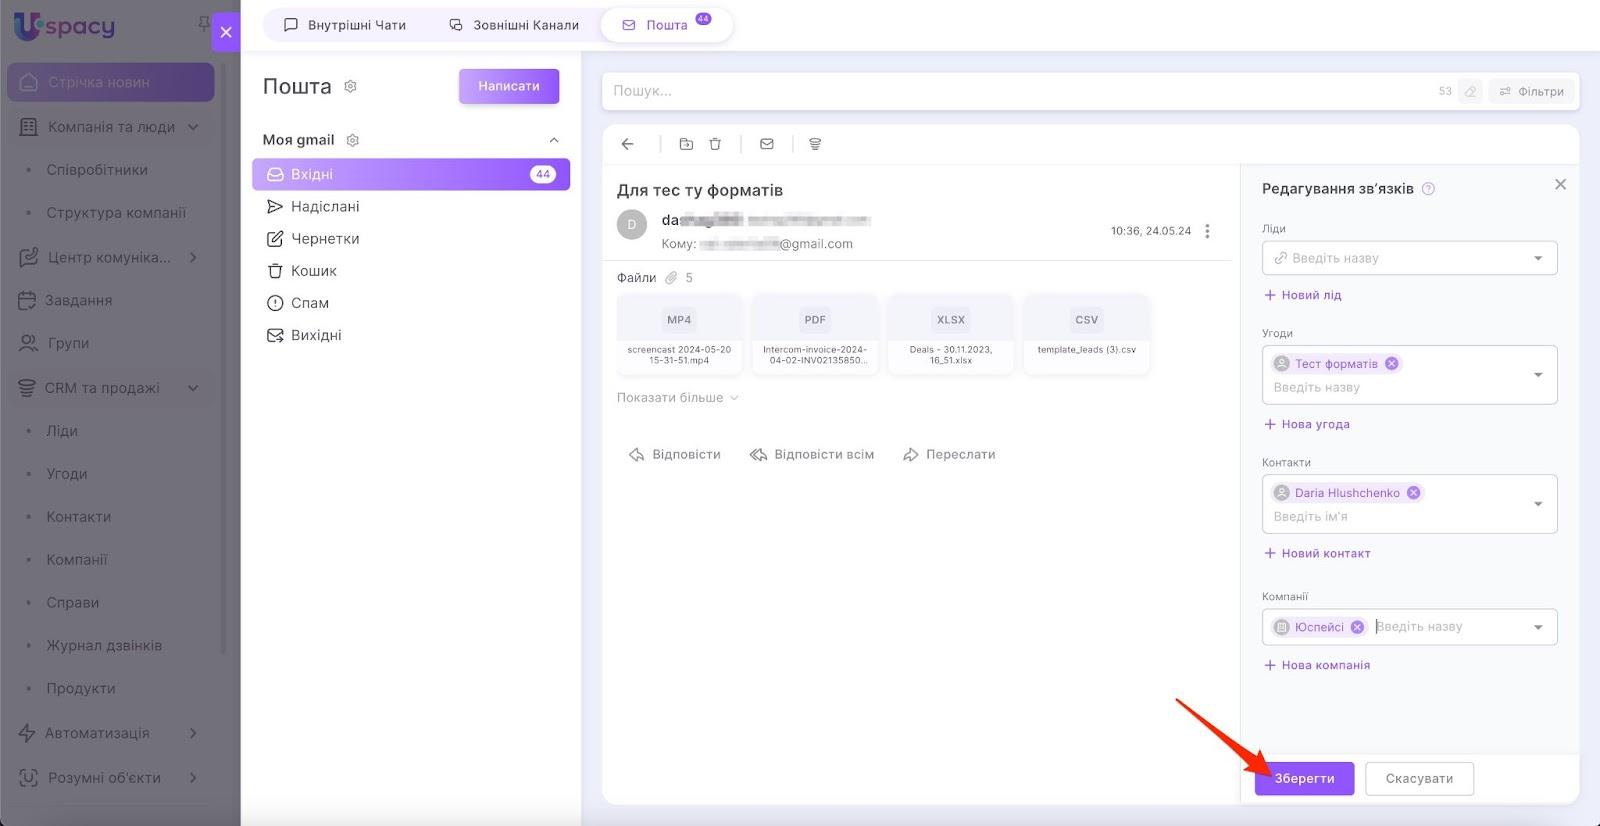Collapse CRM та продажі menu section
The width and height of the screenshot is (1600, 826).
pyautogui.click(x=193, y=388)
